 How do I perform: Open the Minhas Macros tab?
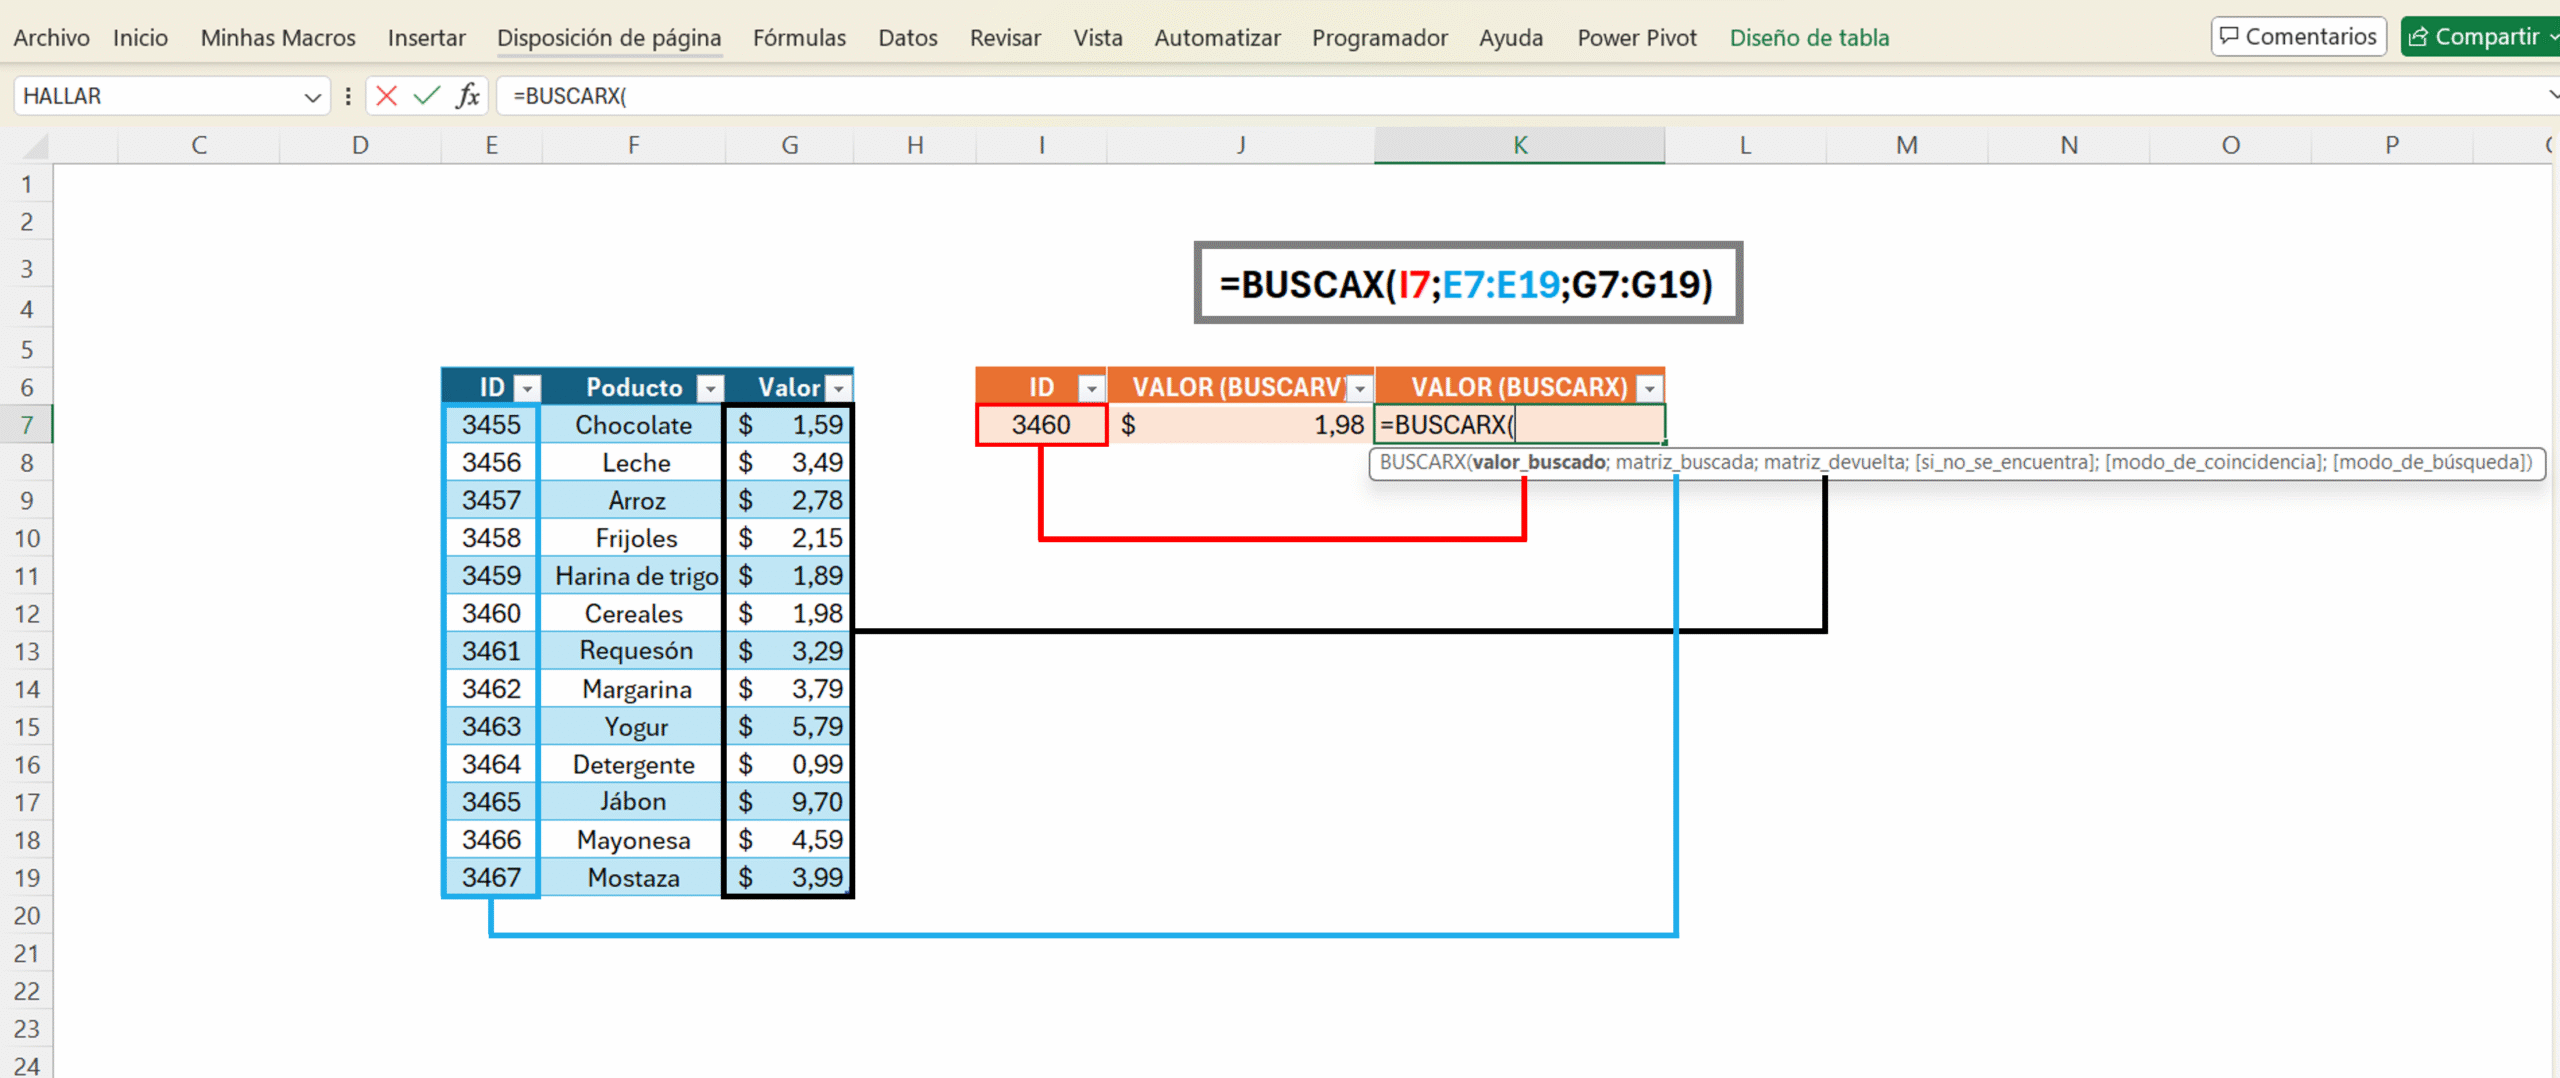[278, 38]
